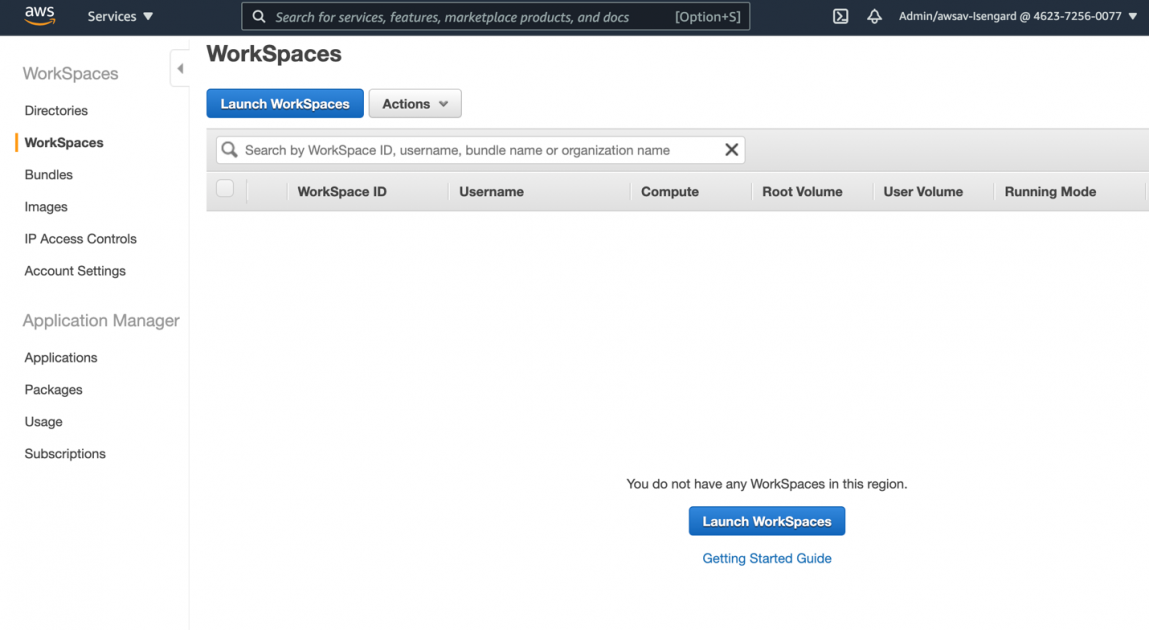Go to Bundles in the sidebar
This screenshot has width=1149, height=630.
48,174
